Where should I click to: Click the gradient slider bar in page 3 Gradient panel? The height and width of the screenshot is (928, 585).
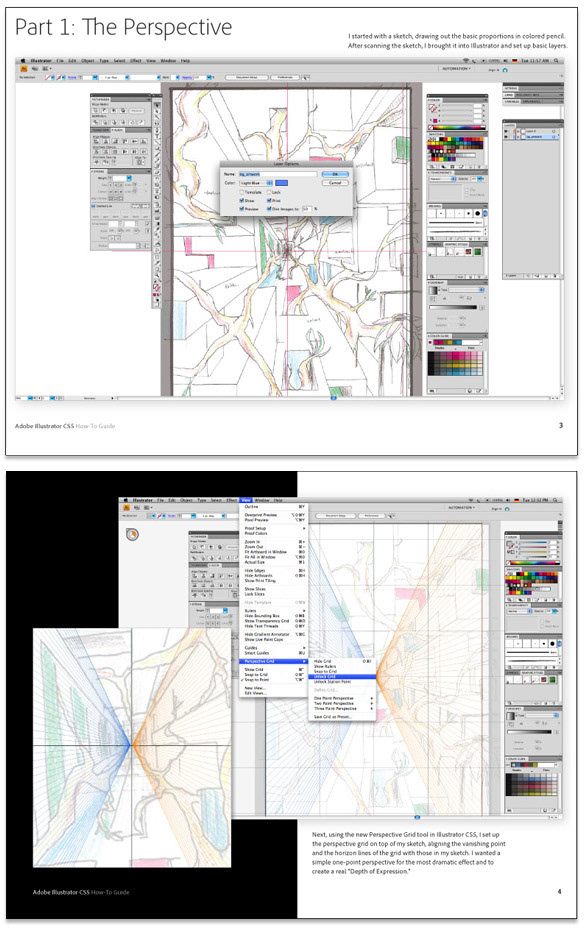453,308
